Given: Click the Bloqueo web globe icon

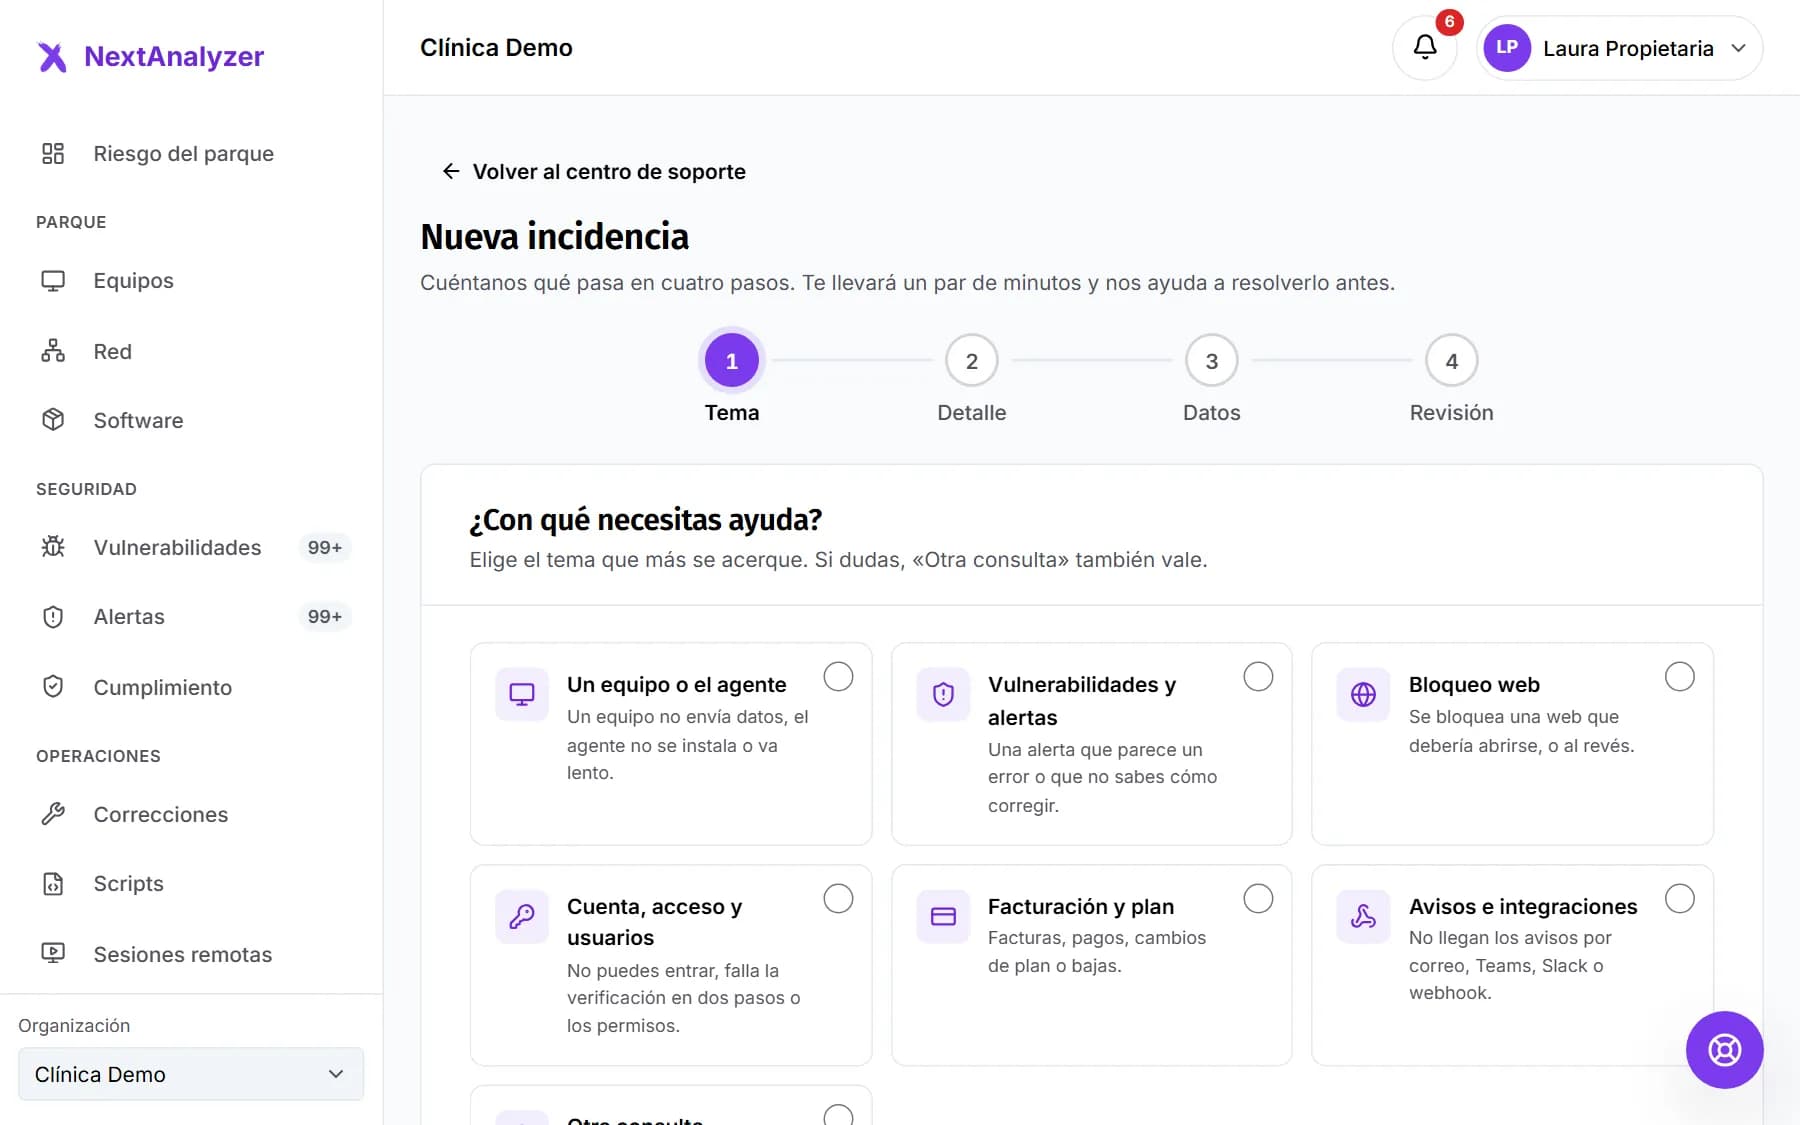Looking at the screenshot, I should (1363, 694).
